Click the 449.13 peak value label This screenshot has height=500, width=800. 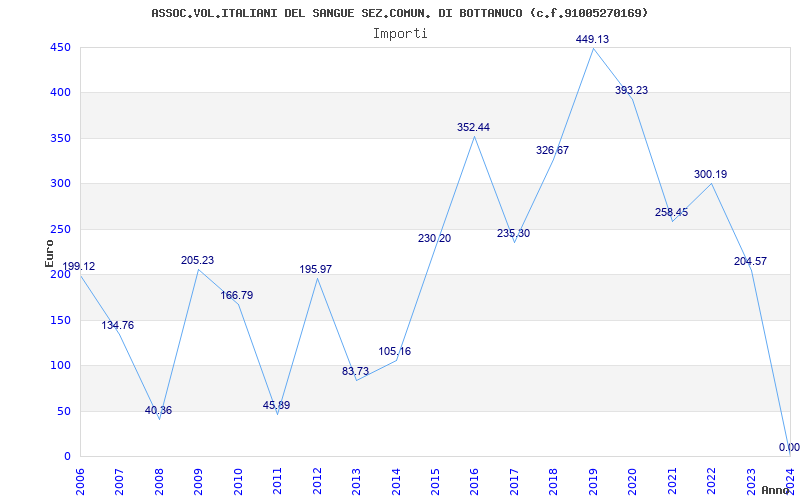pos(592,39)
